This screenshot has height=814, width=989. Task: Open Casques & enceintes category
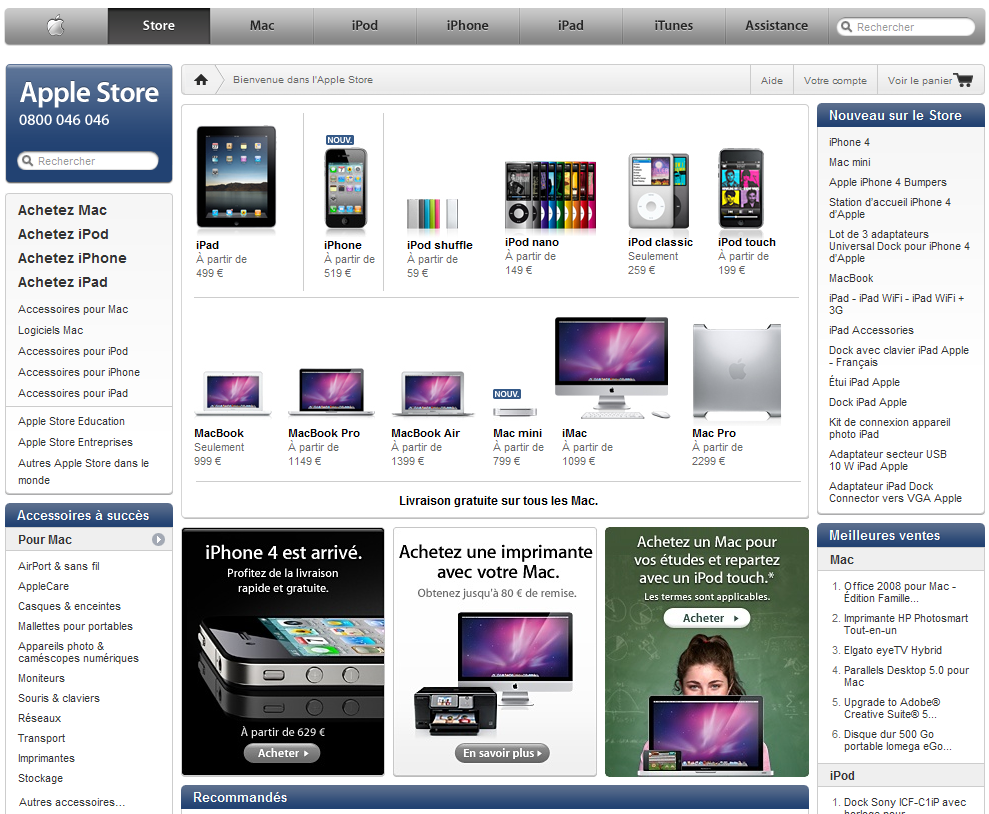tap(69, 606)
